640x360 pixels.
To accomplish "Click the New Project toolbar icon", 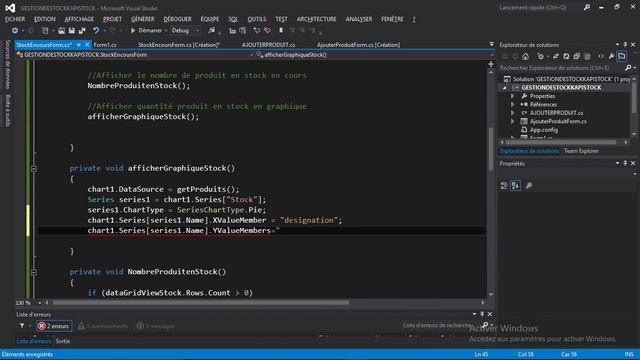I will tap(45, 31).
